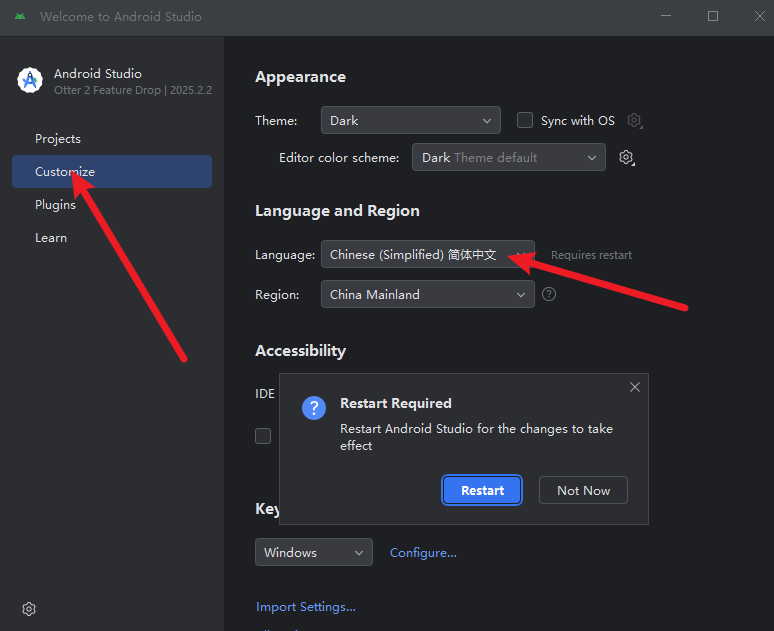Viewport: 774px width, 631px height.
Task: Close the Restart Required popup
Action: tap(635, 387)
